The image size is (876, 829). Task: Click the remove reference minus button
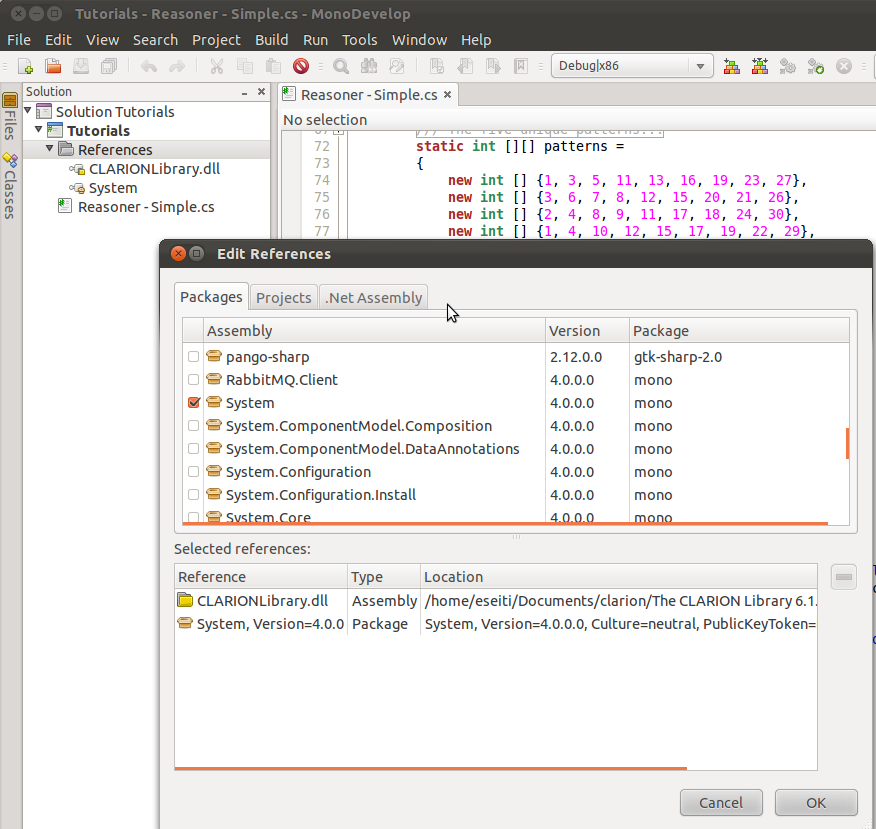pyautogui.click(x=843, y=577)
